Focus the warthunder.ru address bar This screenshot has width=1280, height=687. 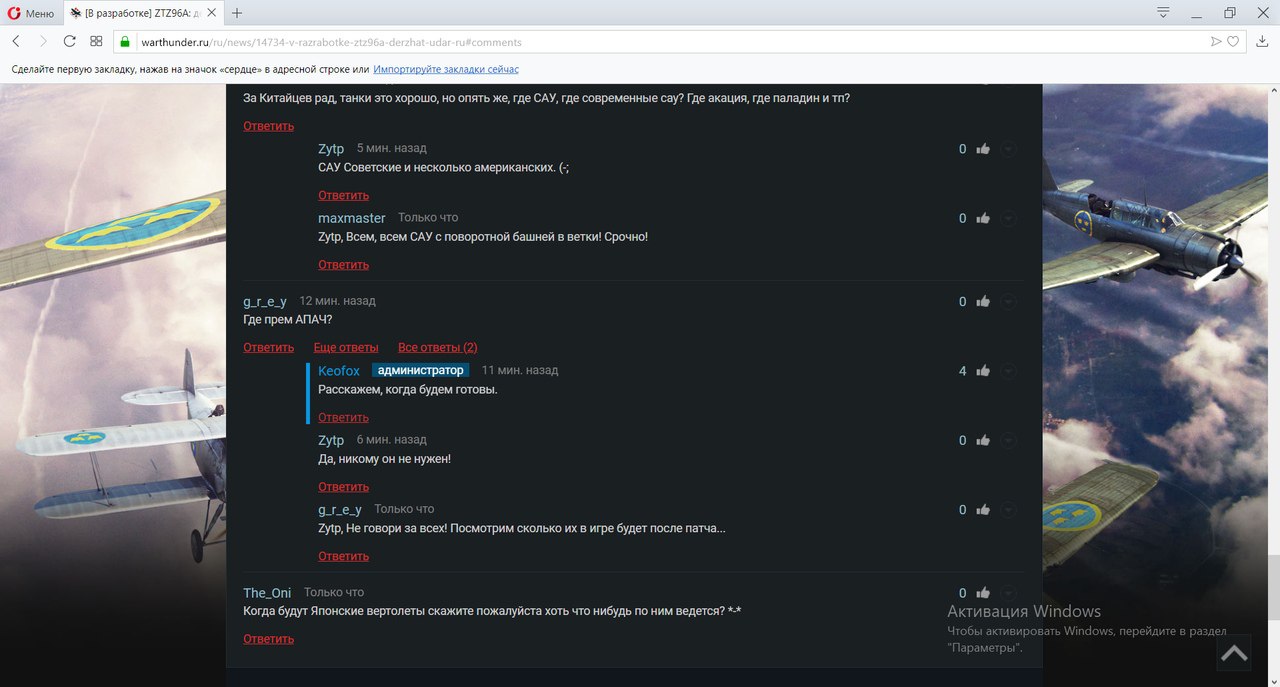click(660, 42)
